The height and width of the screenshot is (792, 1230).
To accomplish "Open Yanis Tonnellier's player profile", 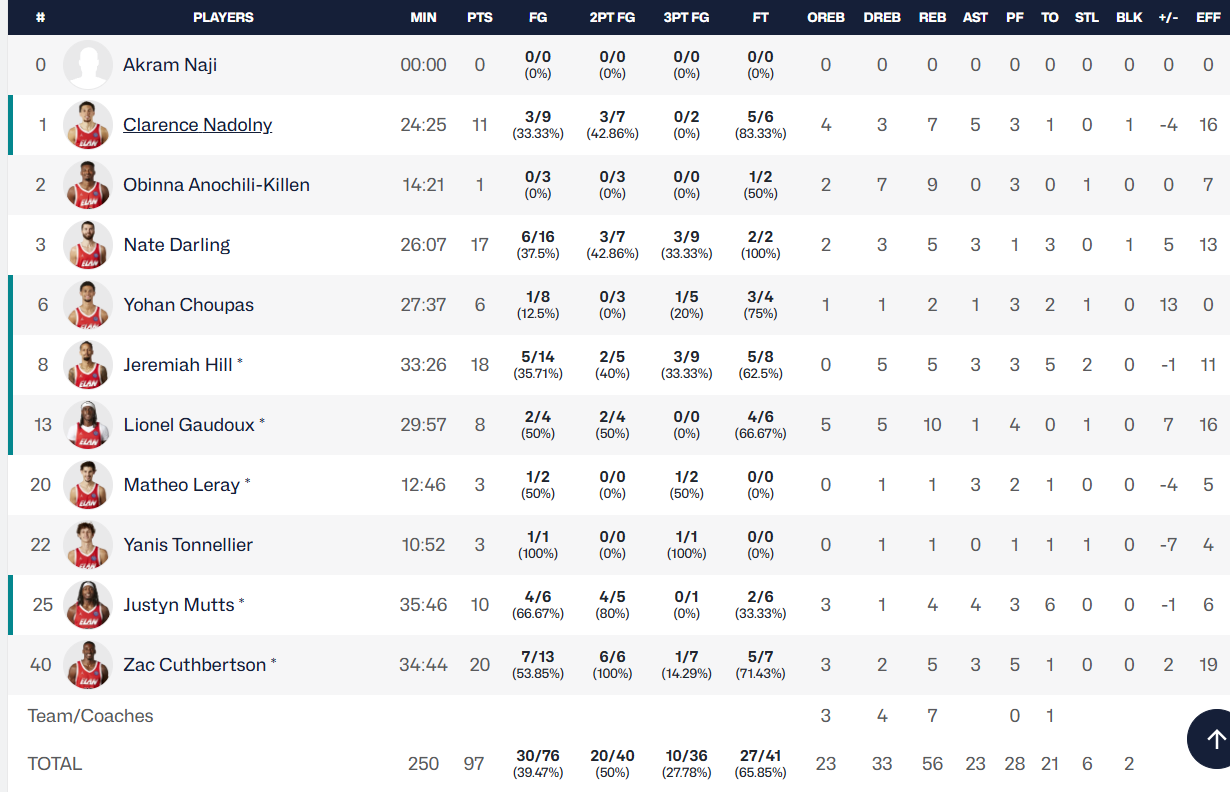I will pos(188,545).
